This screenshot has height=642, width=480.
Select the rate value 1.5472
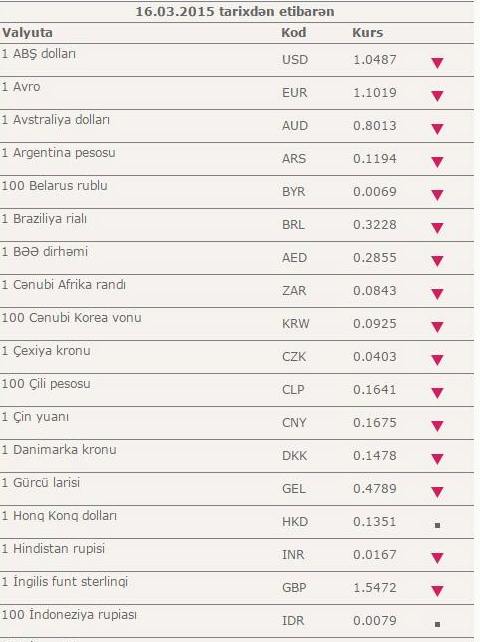point(375,588)
